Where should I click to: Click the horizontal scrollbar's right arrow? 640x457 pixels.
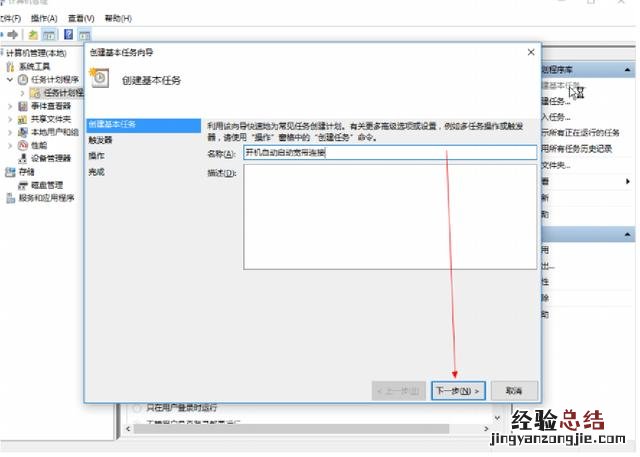[x=486, y=428]
